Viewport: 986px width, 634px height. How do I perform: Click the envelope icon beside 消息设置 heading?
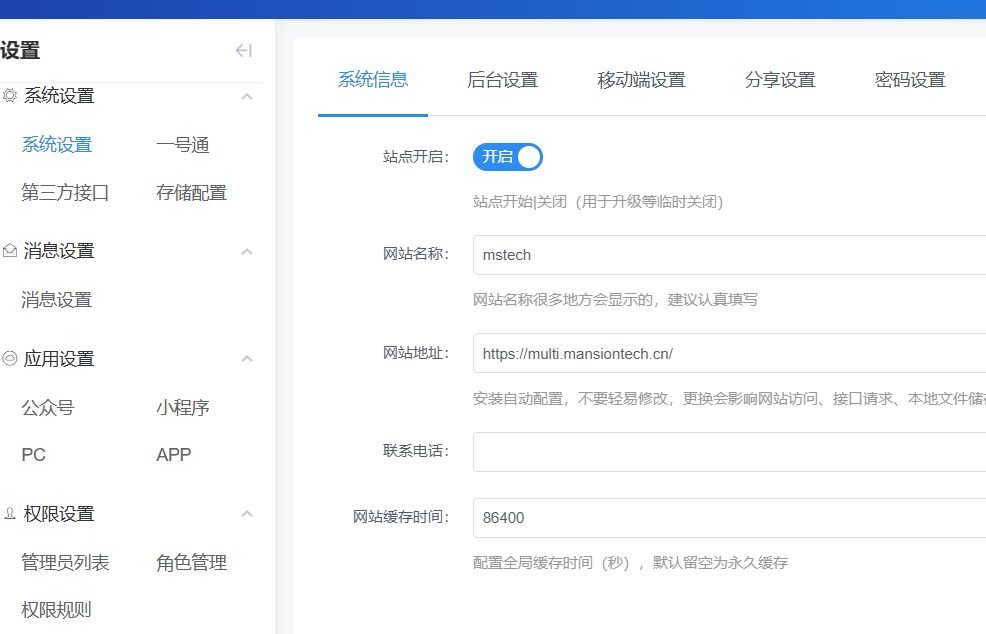[9, 251]
